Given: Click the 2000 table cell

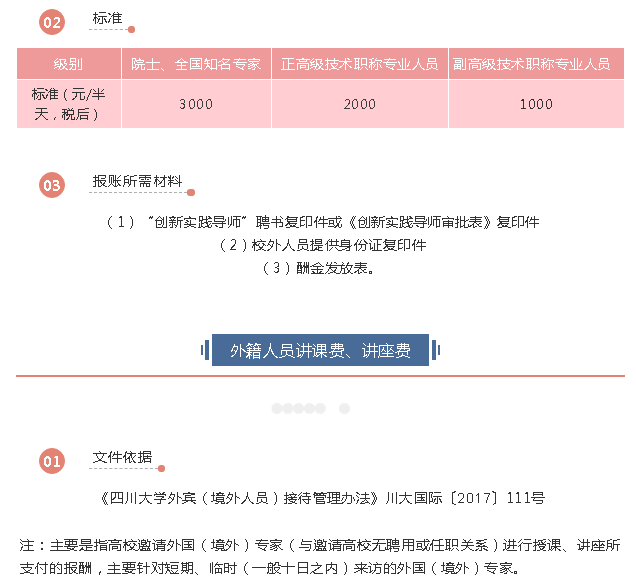Looking at the screenshot, I should [360, 104].
